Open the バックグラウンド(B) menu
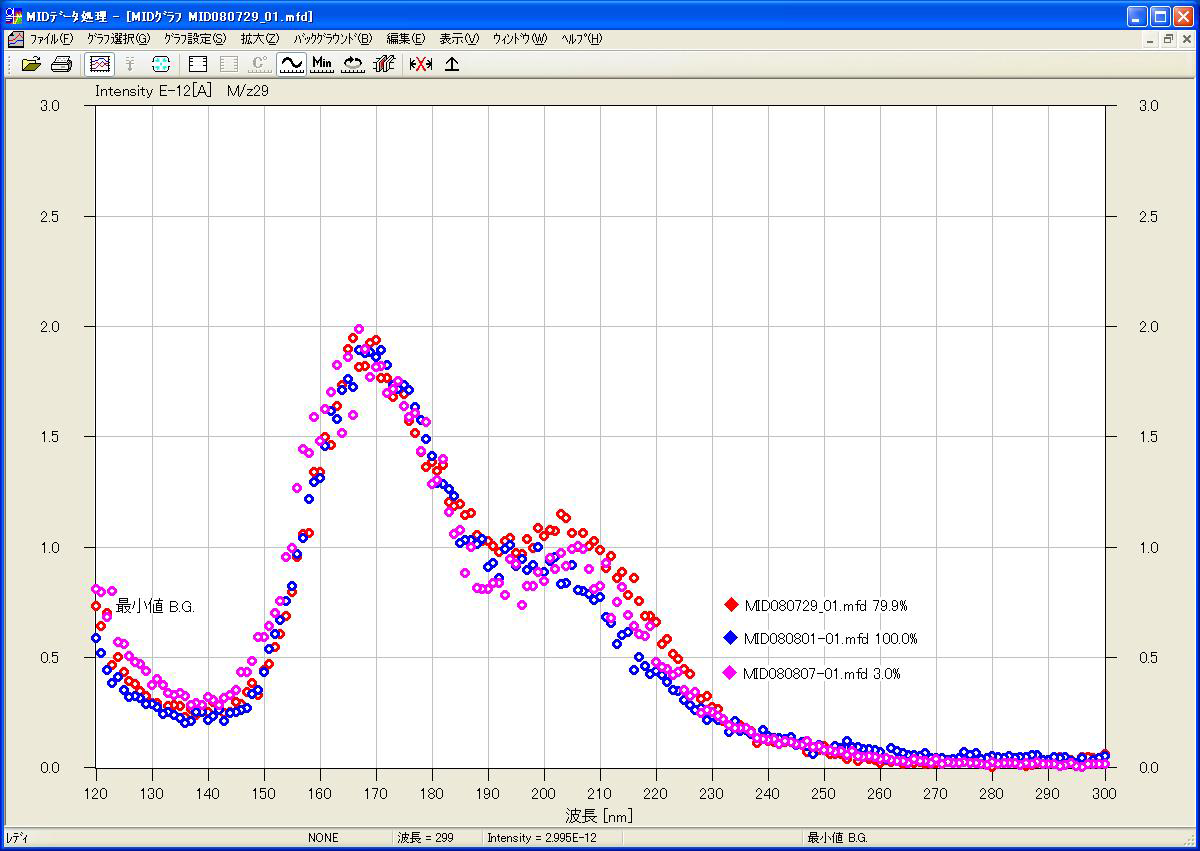Image resolution: width=1200 pixels, height=851 pixels. [332, 39]
